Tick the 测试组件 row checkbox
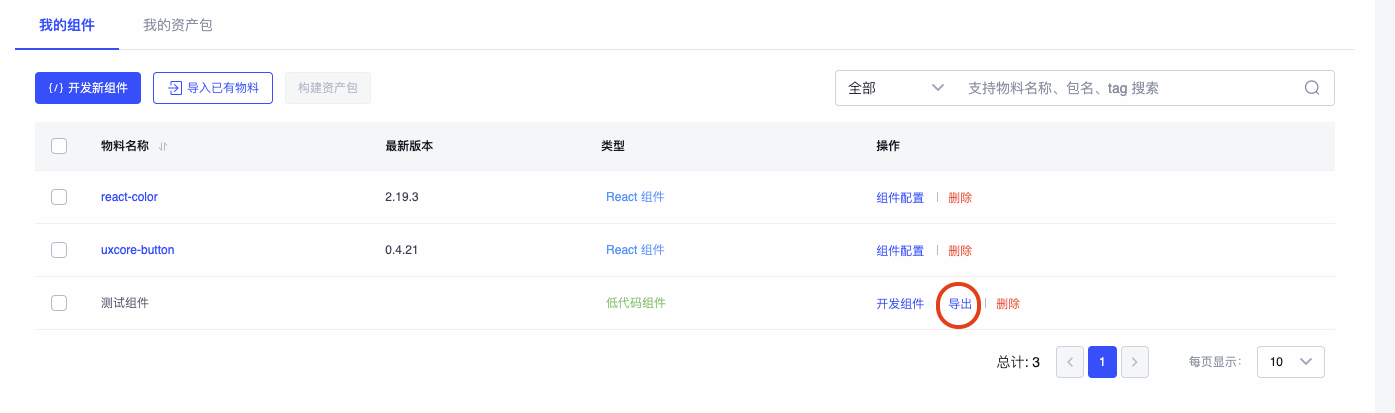The width and height of the screenshot is (1395, 413). pyautogui.click(x=59, y=303)
